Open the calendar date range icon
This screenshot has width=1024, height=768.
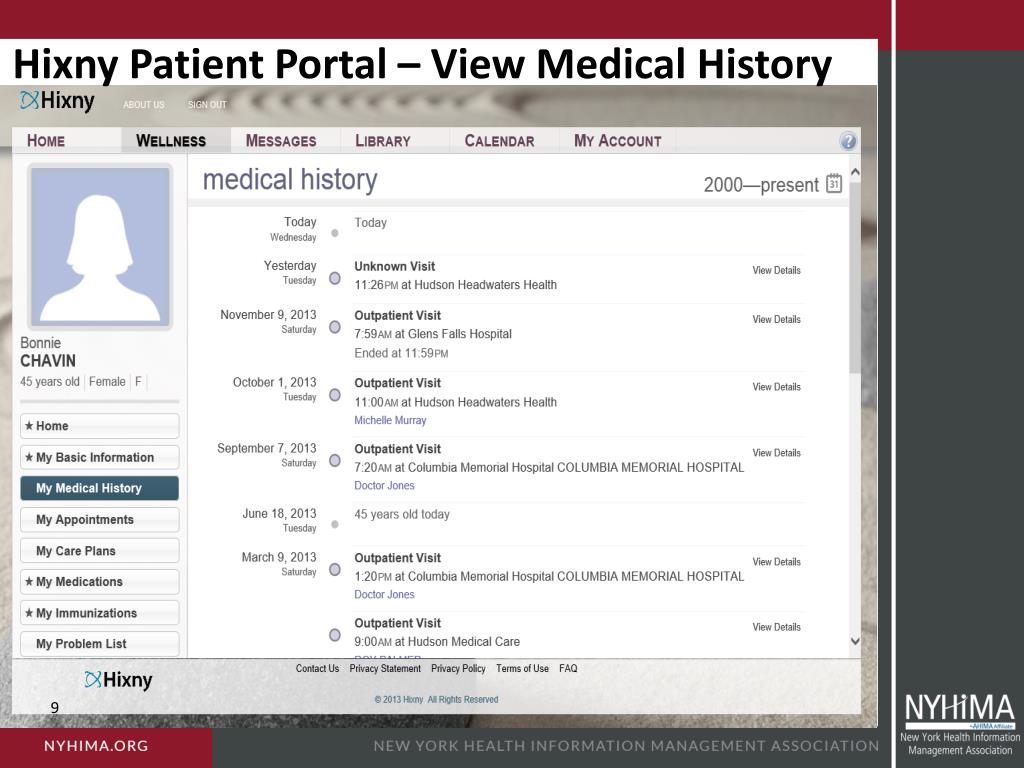tap(834, 184)
